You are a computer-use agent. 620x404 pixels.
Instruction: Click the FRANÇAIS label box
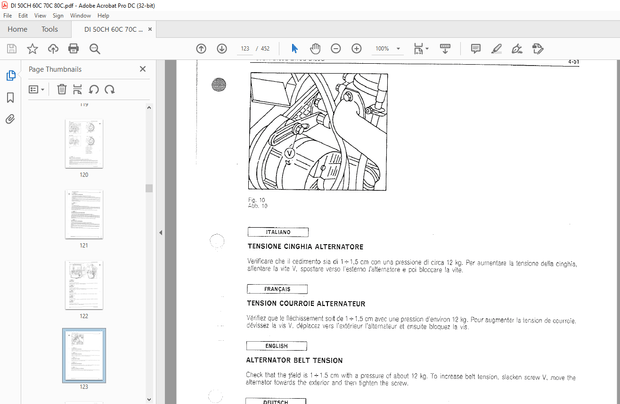click(277, 289)
